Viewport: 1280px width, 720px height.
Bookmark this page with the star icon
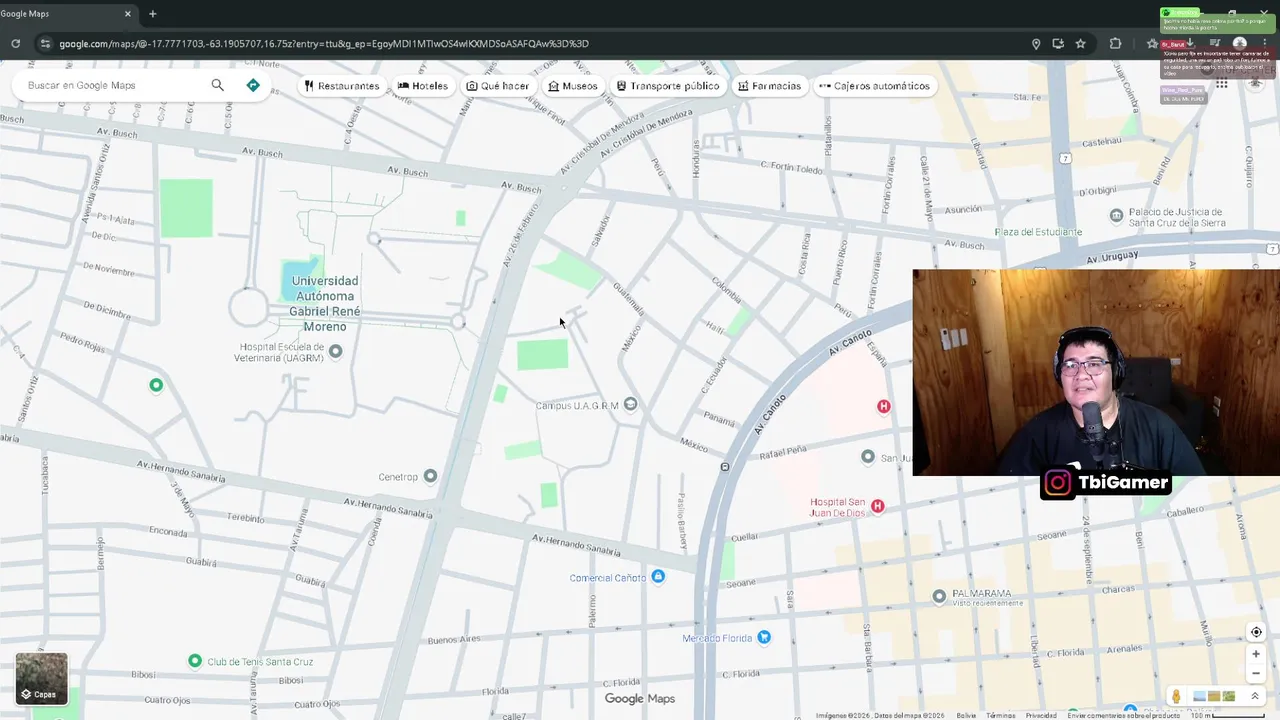pyautogui.click(x=1081, y=44)
